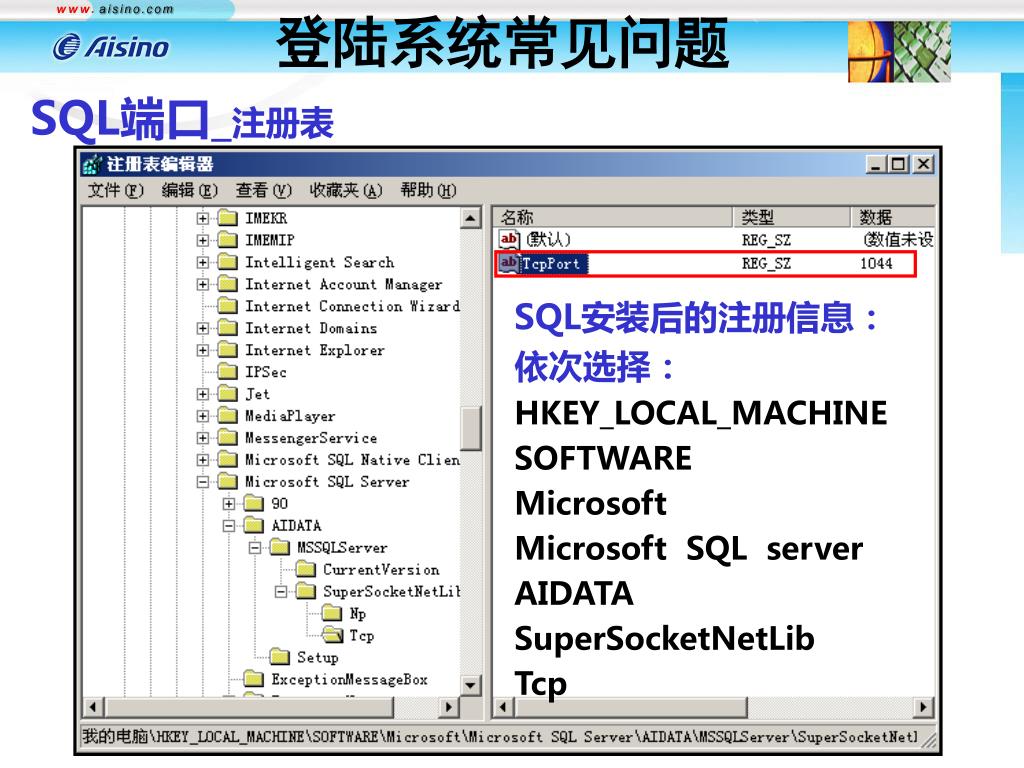Screen dimensions: 1024x768
Task: Click the Jet folder icon
Action: coord(227,394)
